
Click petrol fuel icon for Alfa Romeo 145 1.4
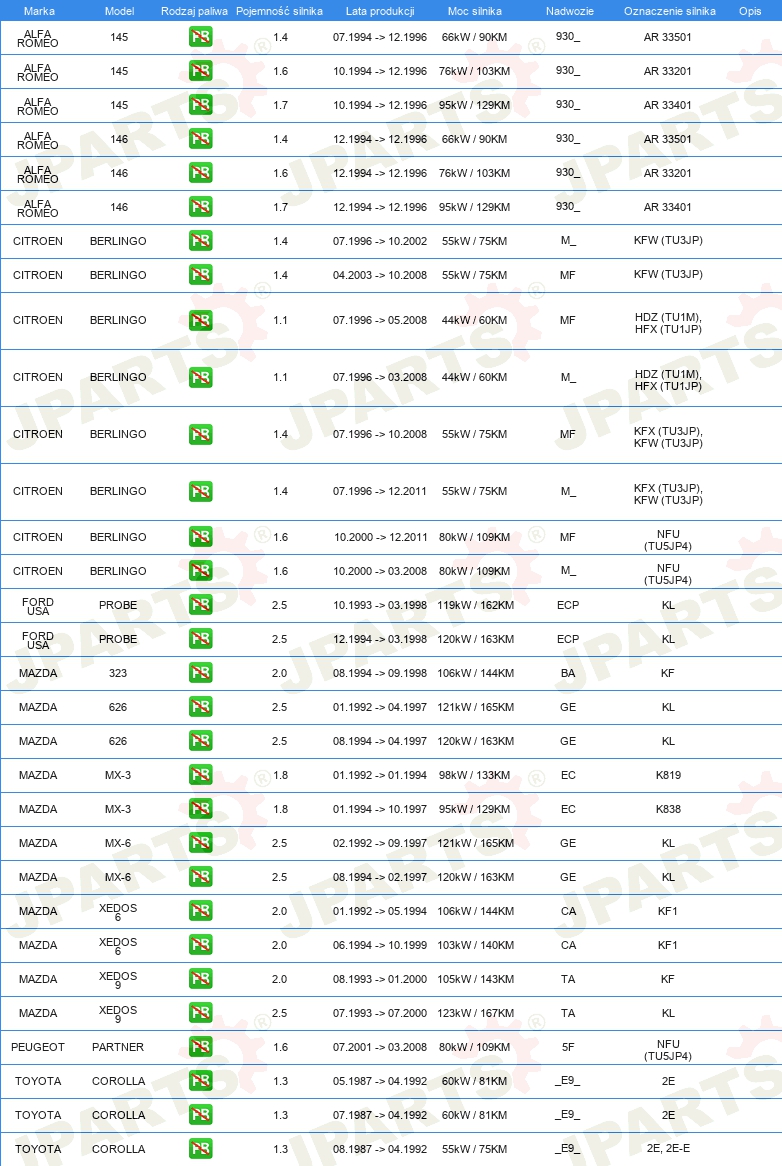[x=201, y=36]
